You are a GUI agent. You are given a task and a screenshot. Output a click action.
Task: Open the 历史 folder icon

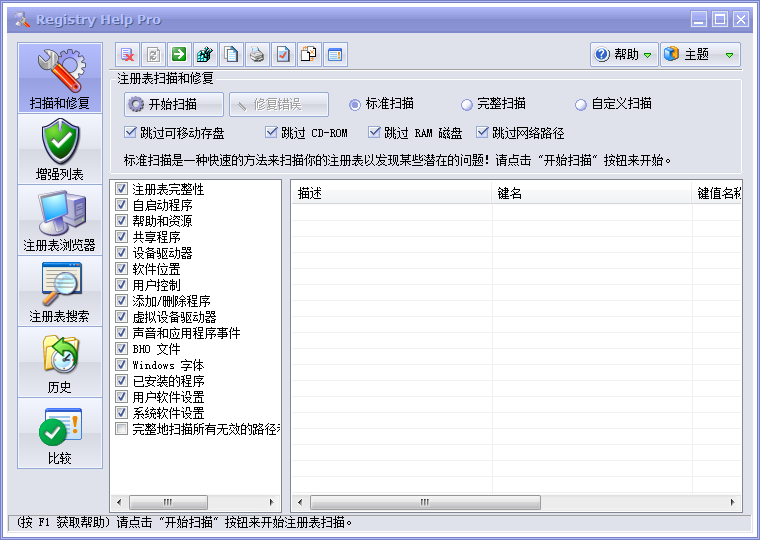[60, 363]
